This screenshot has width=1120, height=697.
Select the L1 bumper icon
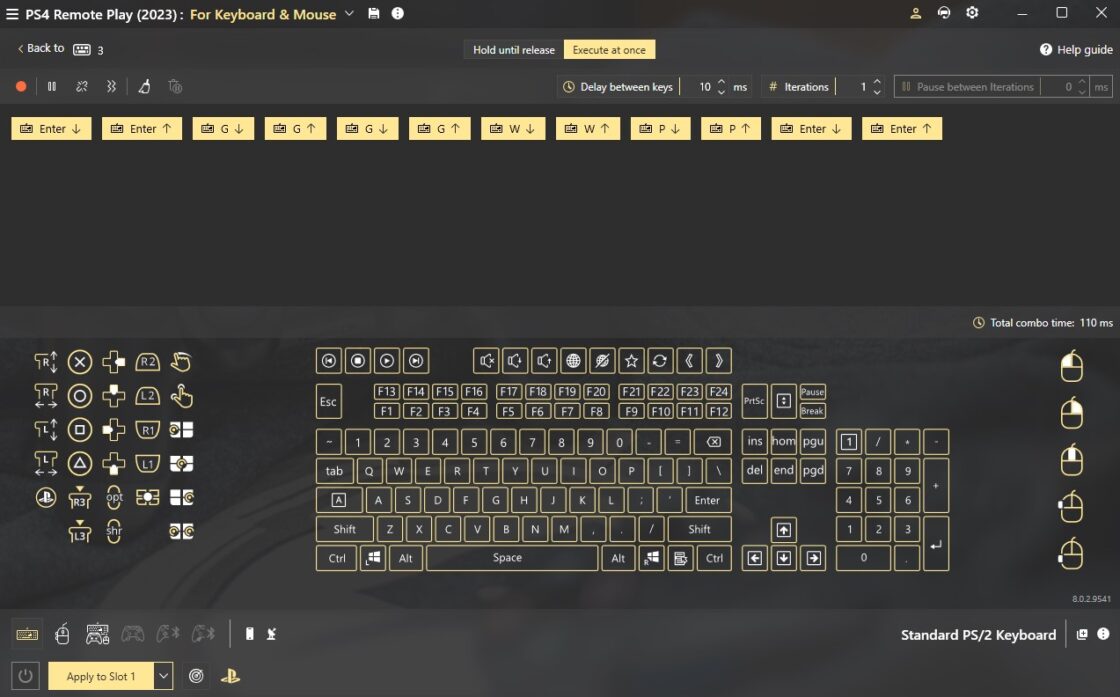(x=147, y=463)
